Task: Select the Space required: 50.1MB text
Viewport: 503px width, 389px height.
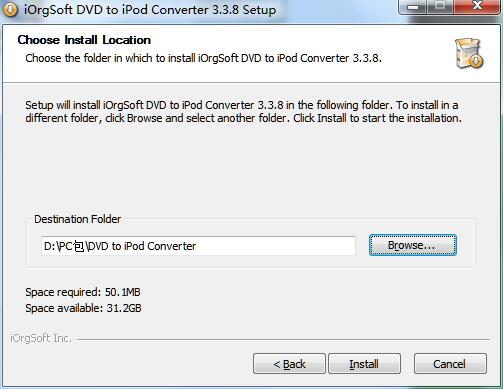Action: (x=83, y=292)
